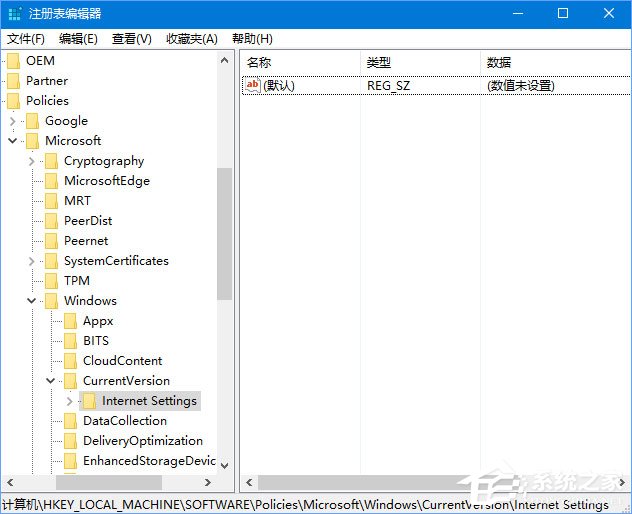This screenshot has width=632, height=514.
Task: Click tree pane horizontal scrollbar thumb
Action: (109, 483)
